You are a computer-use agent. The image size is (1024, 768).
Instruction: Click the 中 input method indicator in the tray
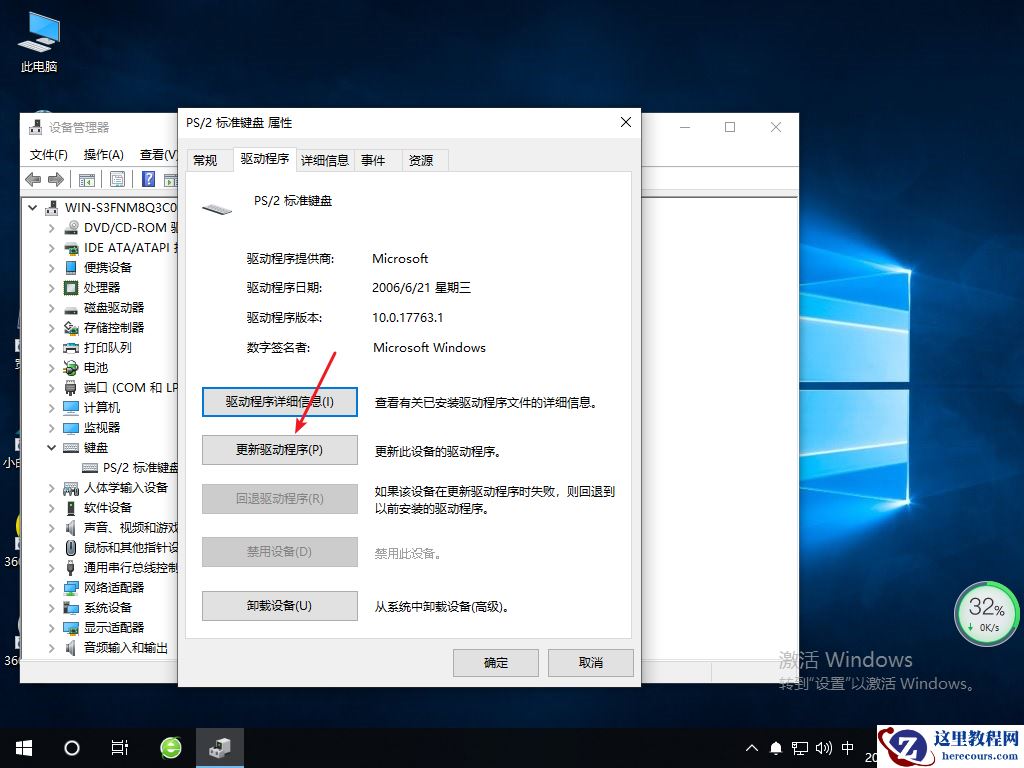[x=847, y=747]
